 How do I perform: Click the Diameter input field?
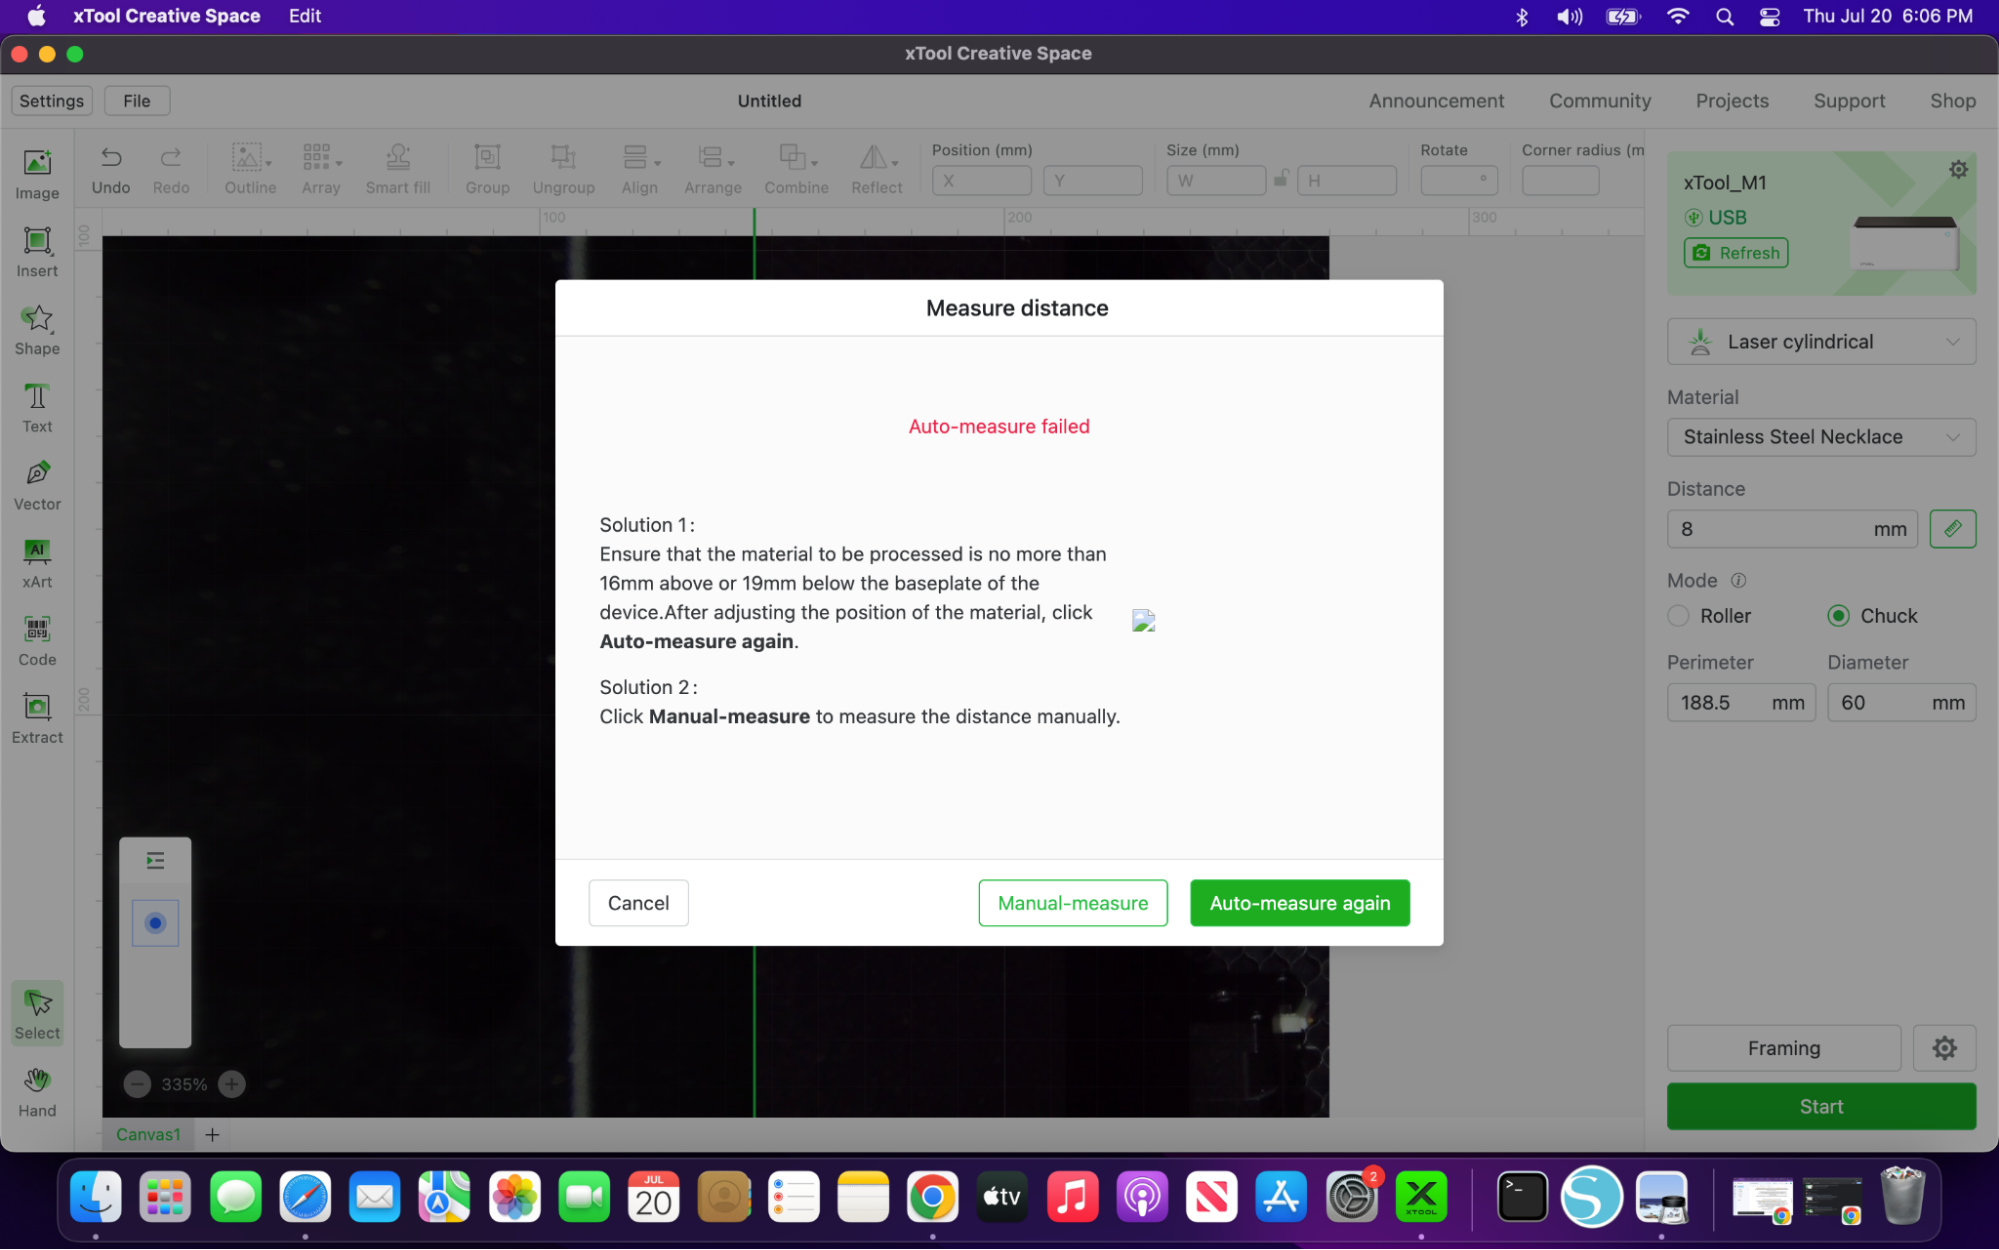click(1901, 703)
